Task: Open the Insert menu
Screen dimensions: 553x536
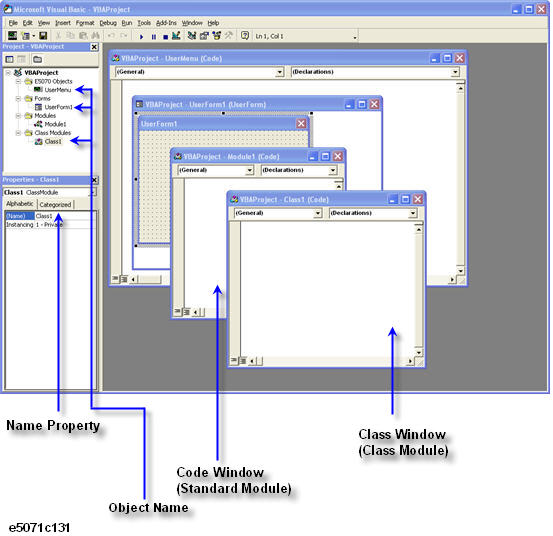Action: click(63, 23)
